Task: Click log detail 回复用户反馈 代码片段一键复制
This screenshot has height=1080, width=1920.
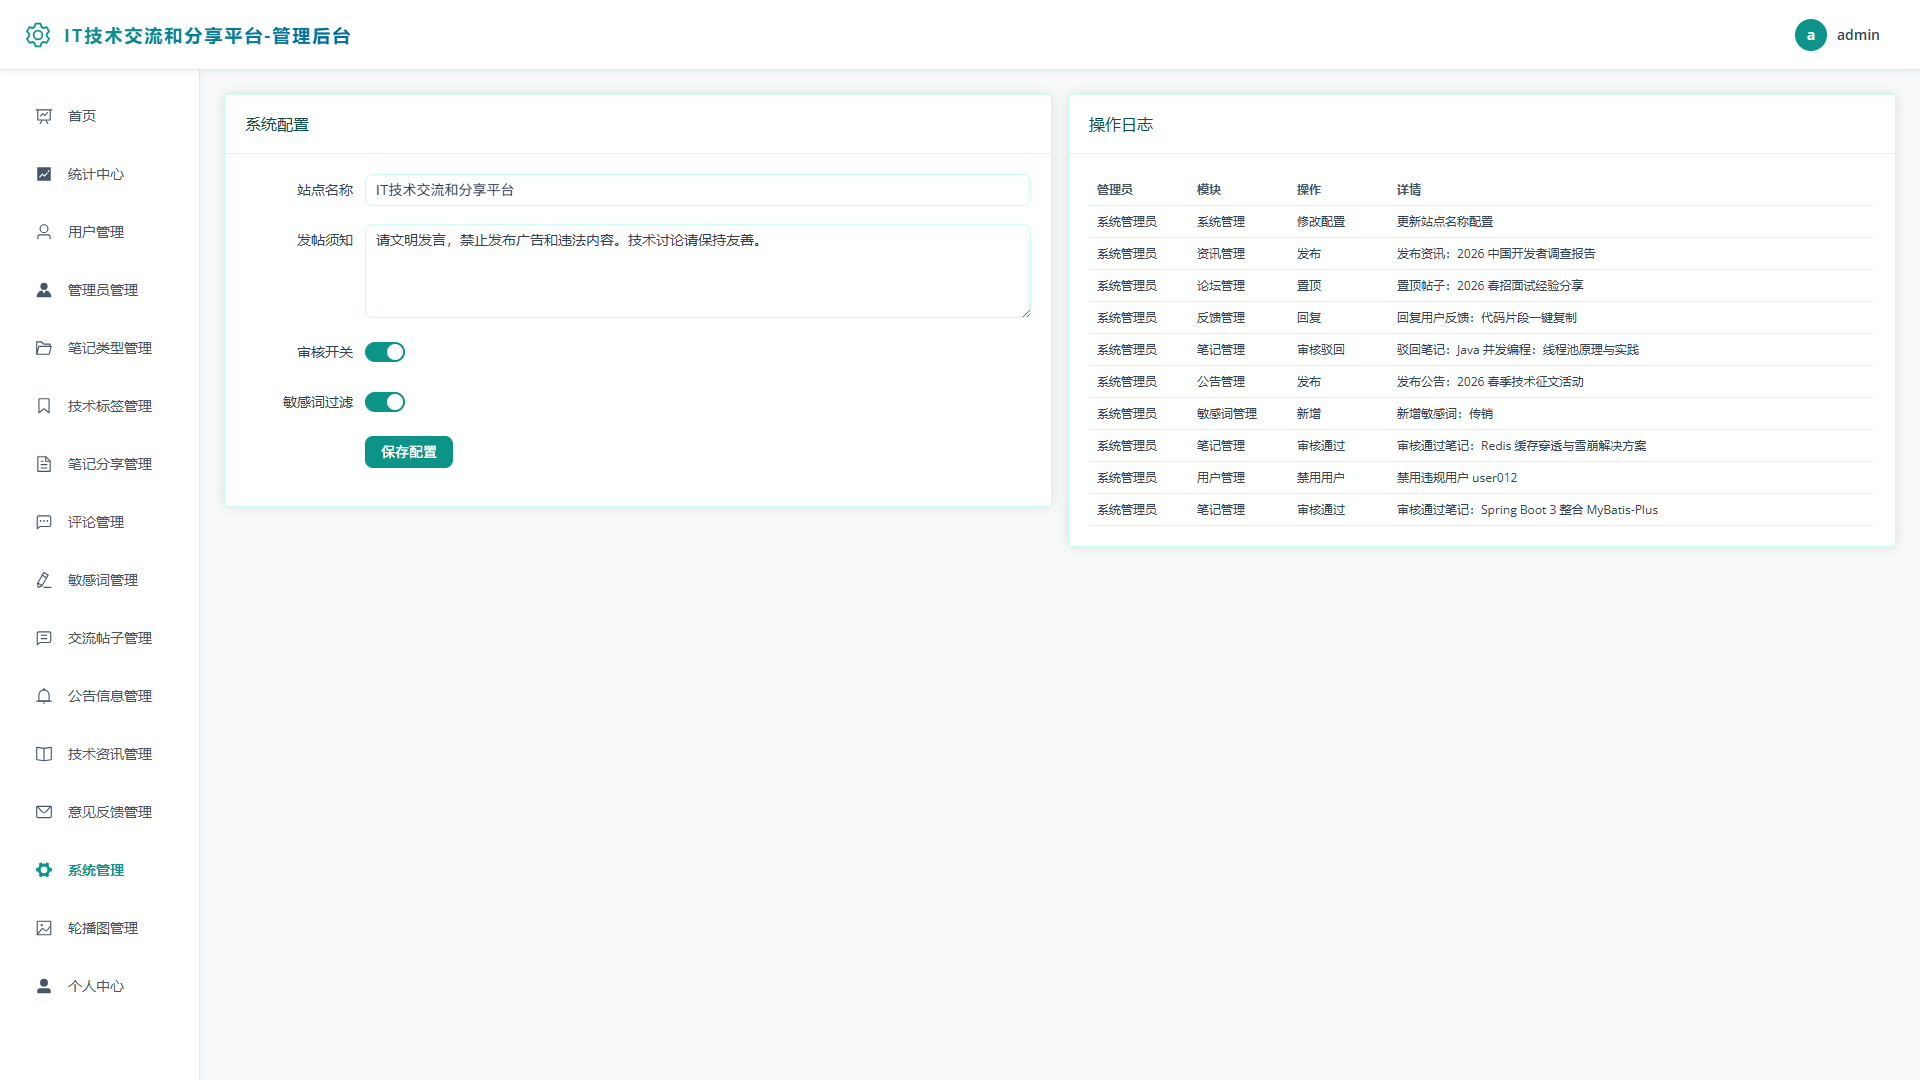Action: coord(1487,318)
